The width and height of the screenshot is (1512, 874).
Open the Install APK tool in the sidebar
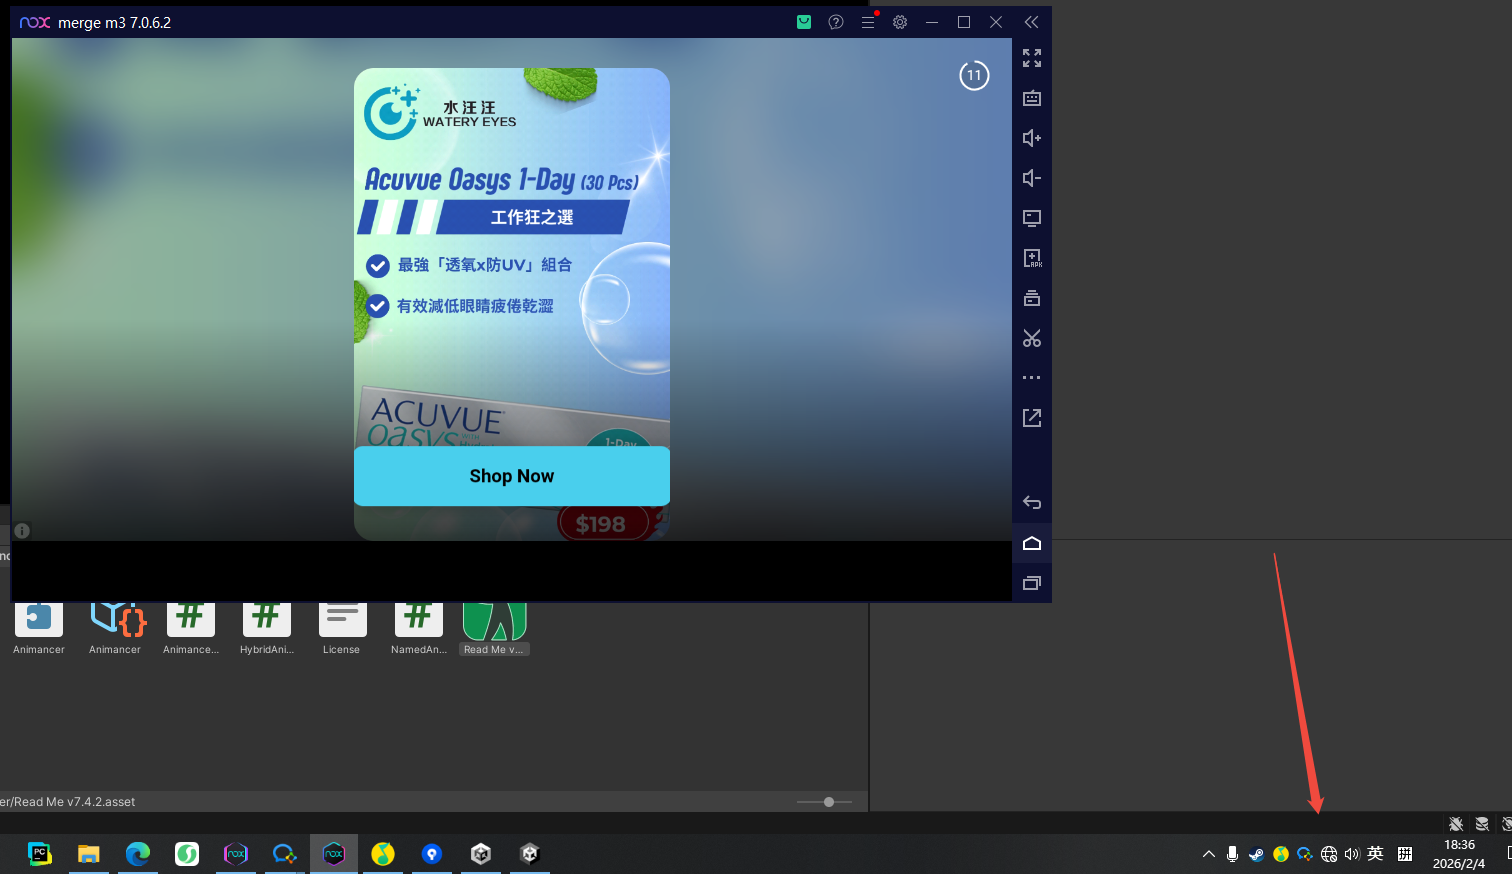[x=1031, y=258]
